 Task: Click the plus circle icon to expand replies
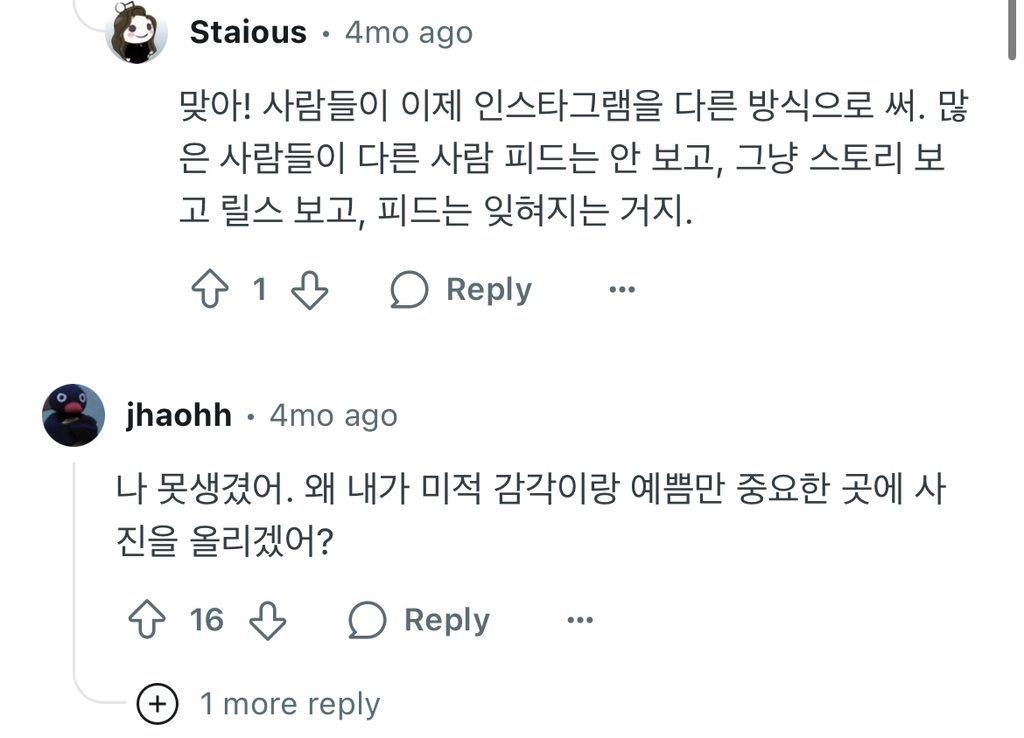tap(157, 704)
